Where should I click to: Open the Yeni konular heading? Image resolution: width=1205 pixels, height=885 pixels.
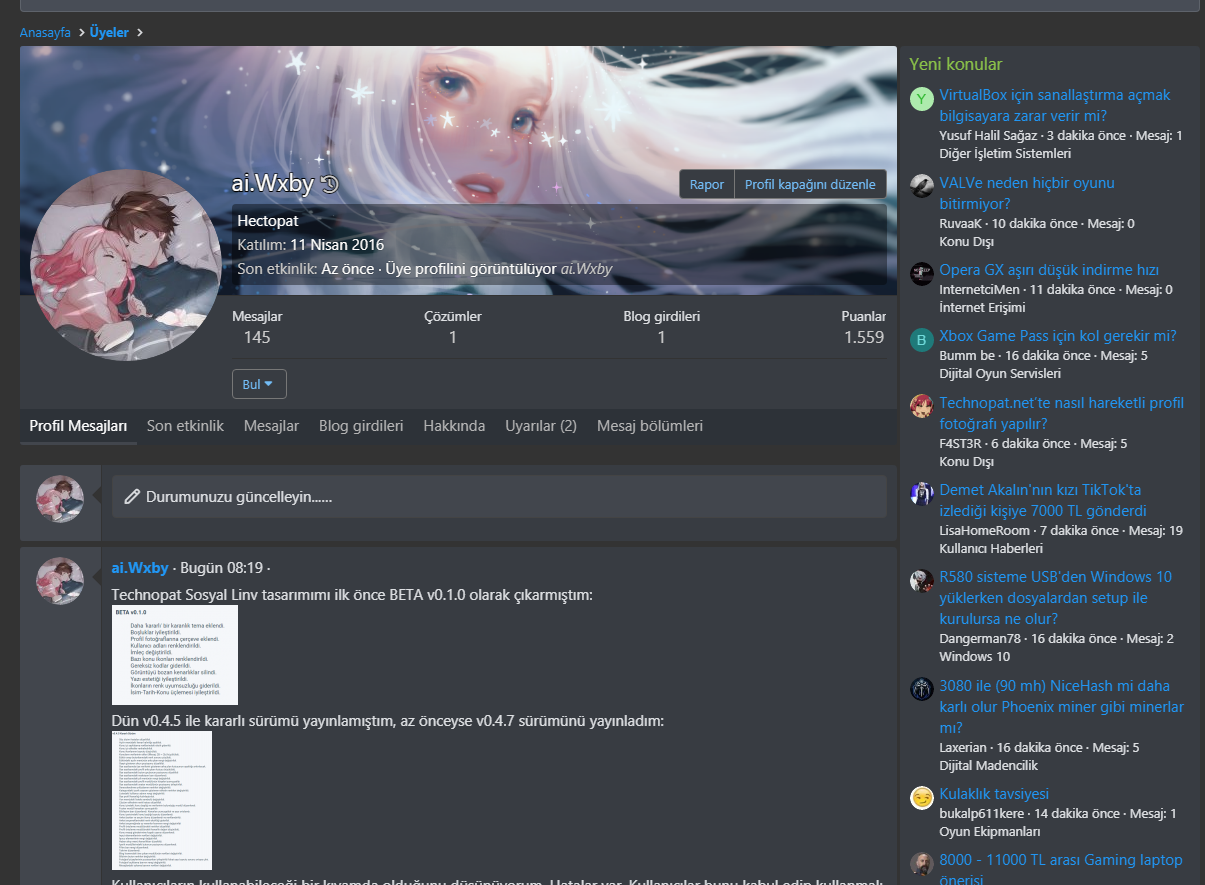[x=956, y=65]
